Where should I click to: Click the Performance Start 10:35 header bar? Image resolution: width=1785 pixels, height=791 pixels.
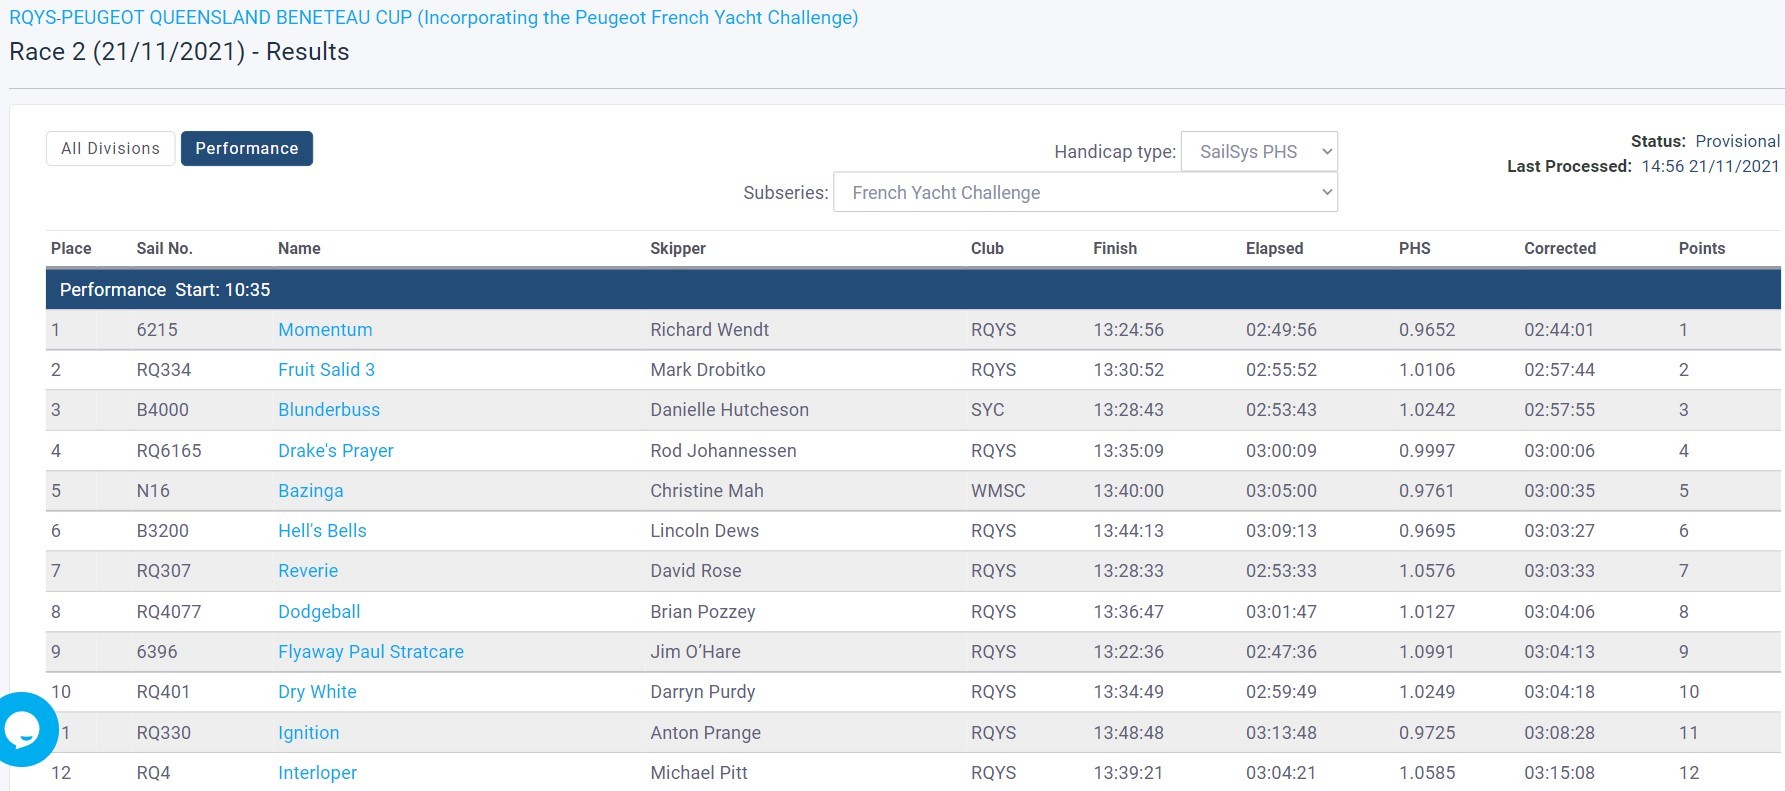point(913,289)
